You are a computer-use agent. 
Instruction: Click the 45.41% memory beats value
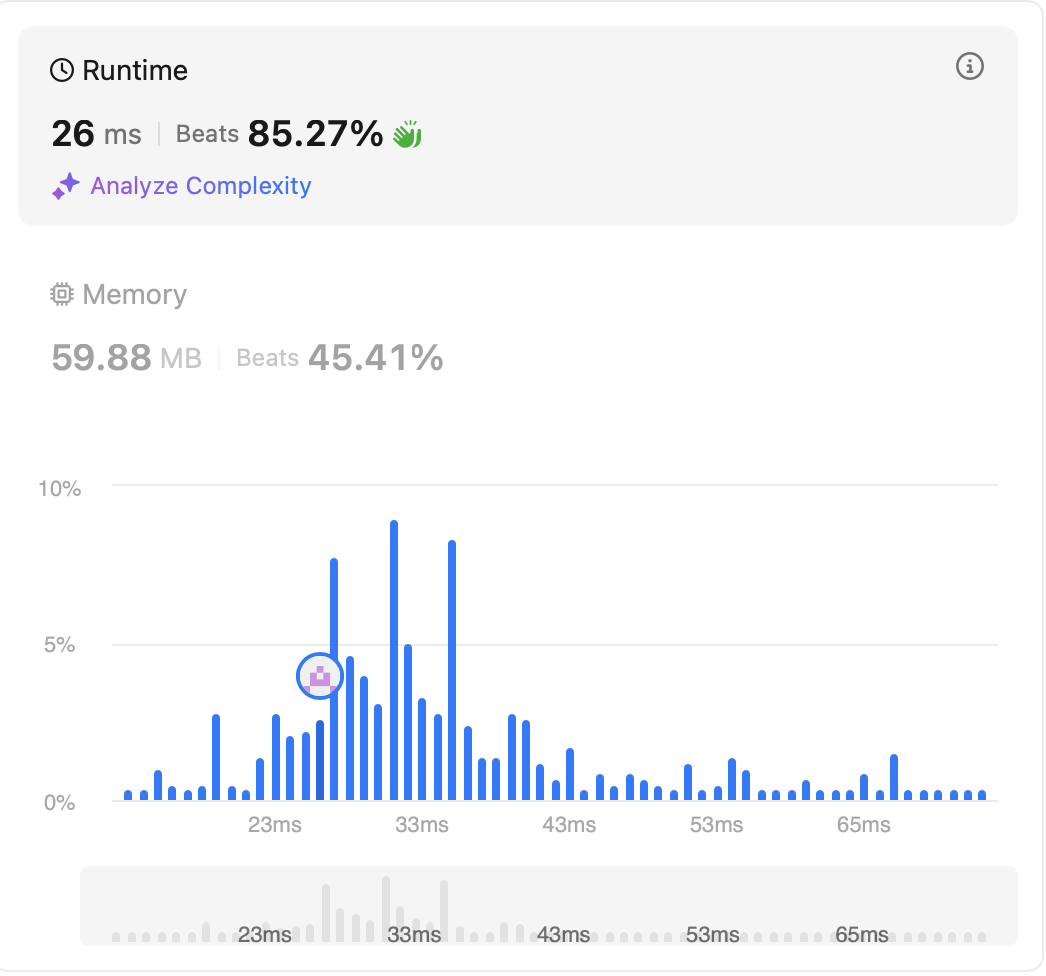[x=375, y=357]
